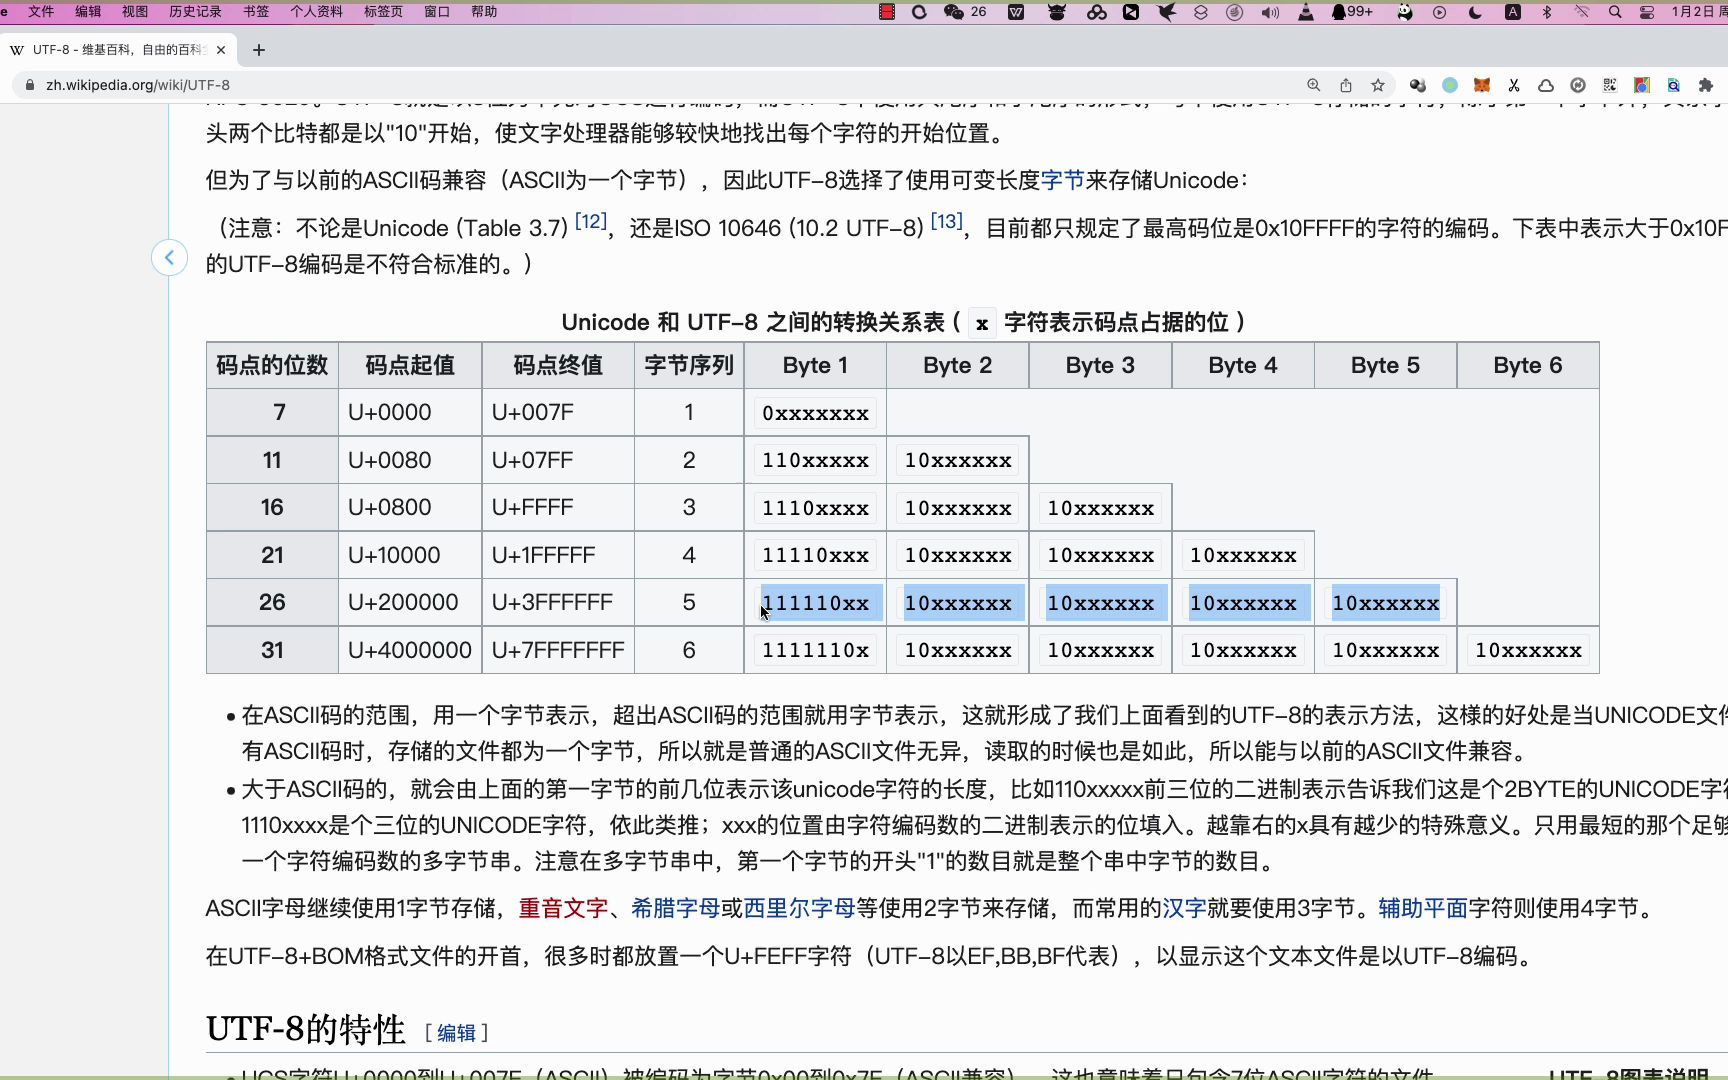Follow the 汉字 hyperlink in the text
Viewport: 1728px width, 1080px height.
(1186, 908)
